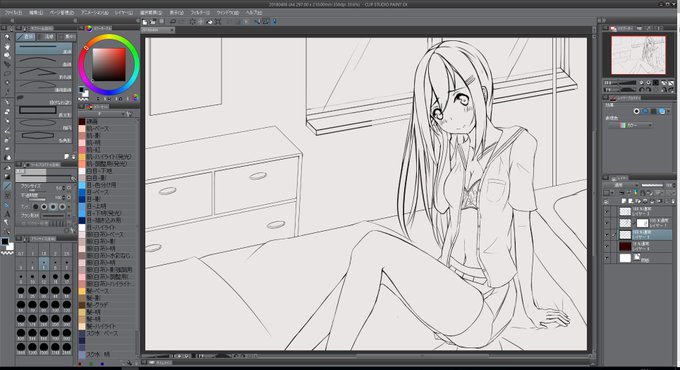Select the Fill bucket tool
This screenshot has width=680, height=370.
[x=7, y=167]
